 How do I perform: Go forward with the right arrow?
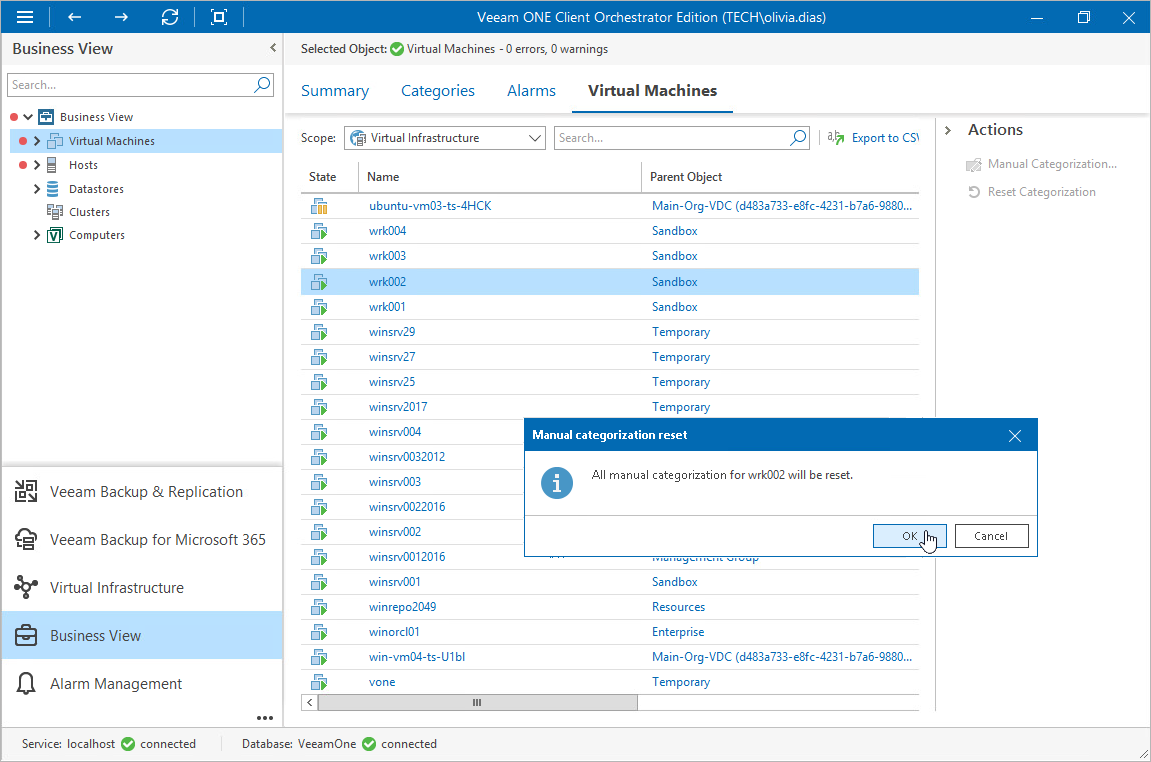click(x=121, y=17)
